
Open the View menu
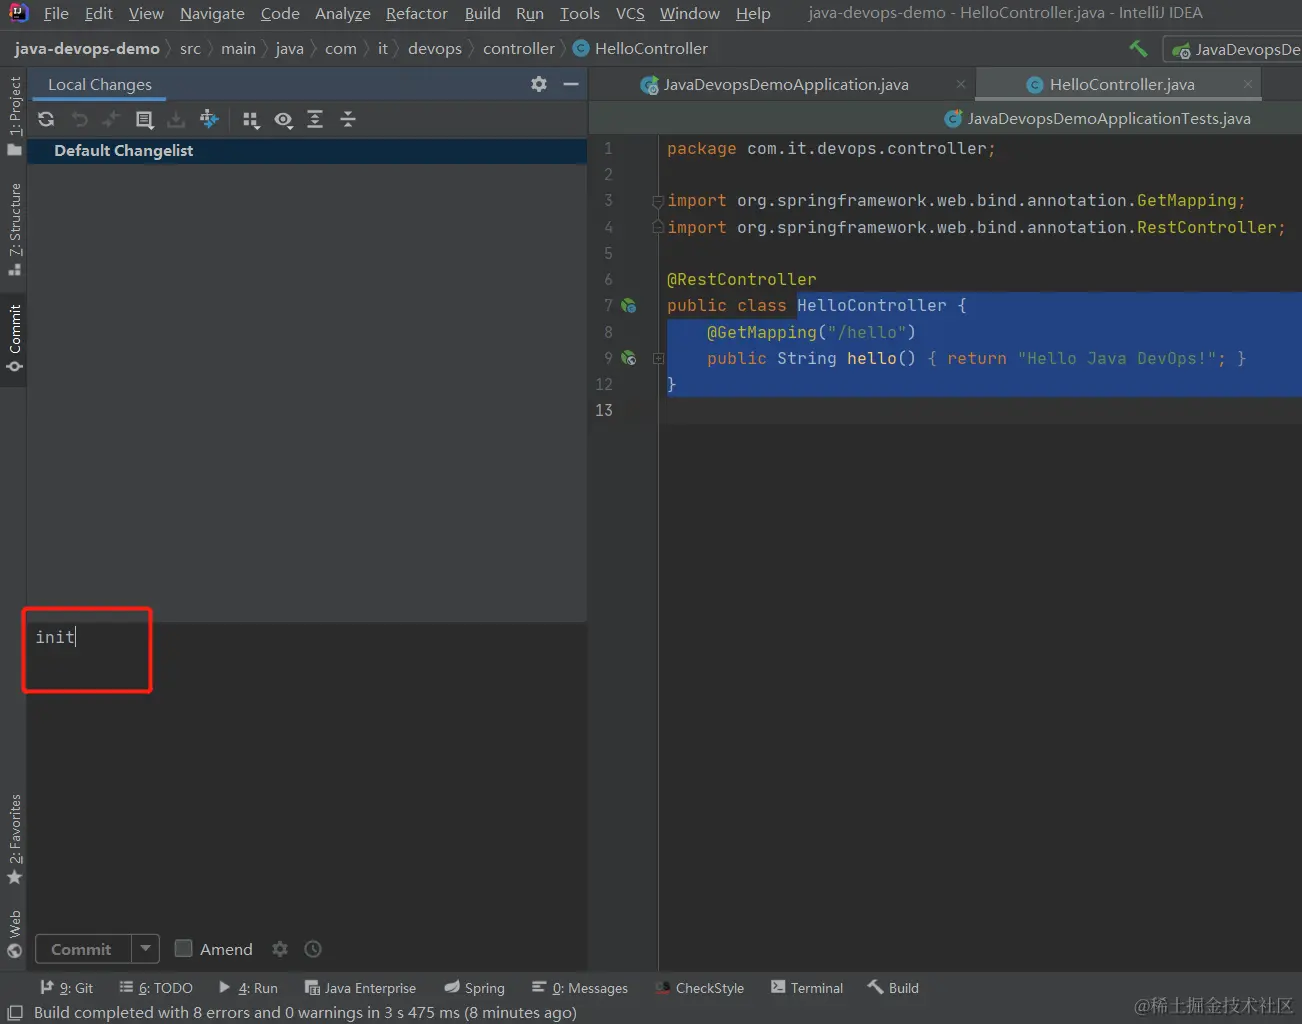pyautogui.click(x=146, y=13)
